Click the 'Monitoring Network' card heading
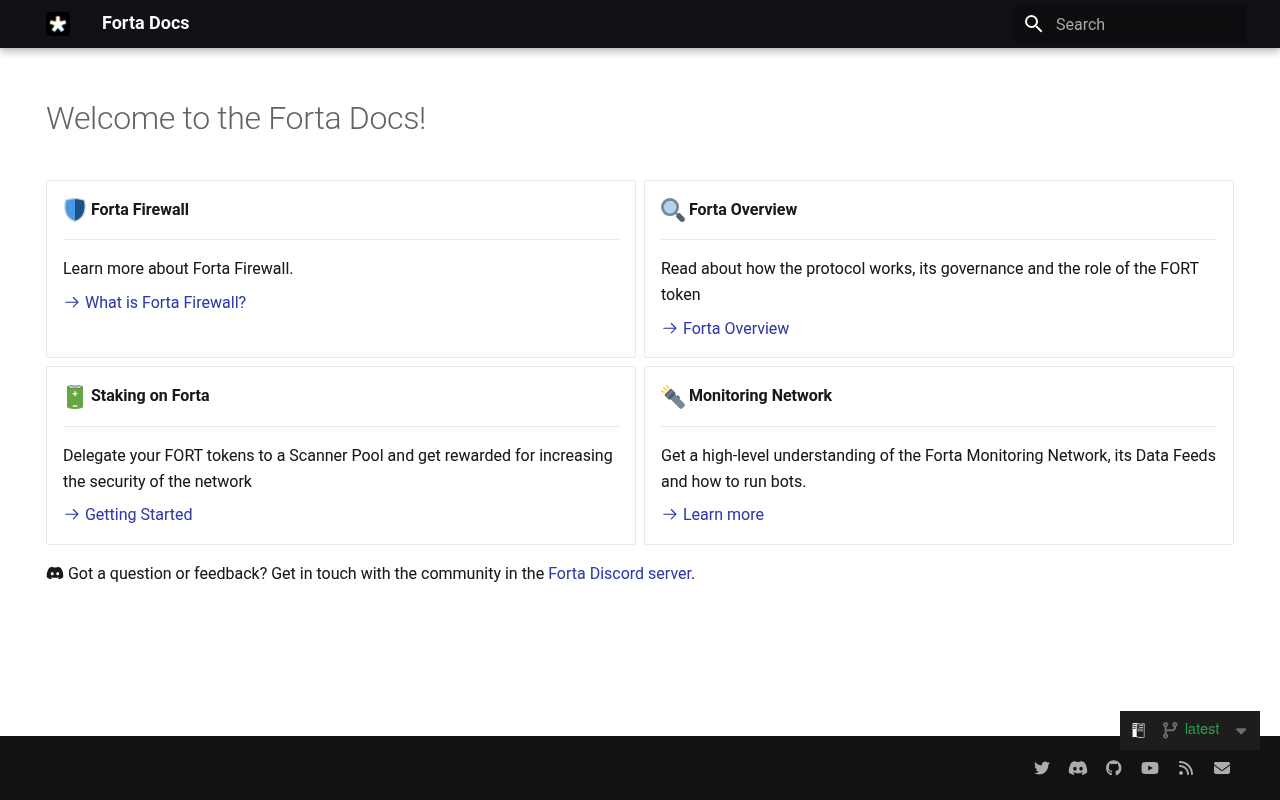Viewport: 1280px width, 800px height. (760, 395)
